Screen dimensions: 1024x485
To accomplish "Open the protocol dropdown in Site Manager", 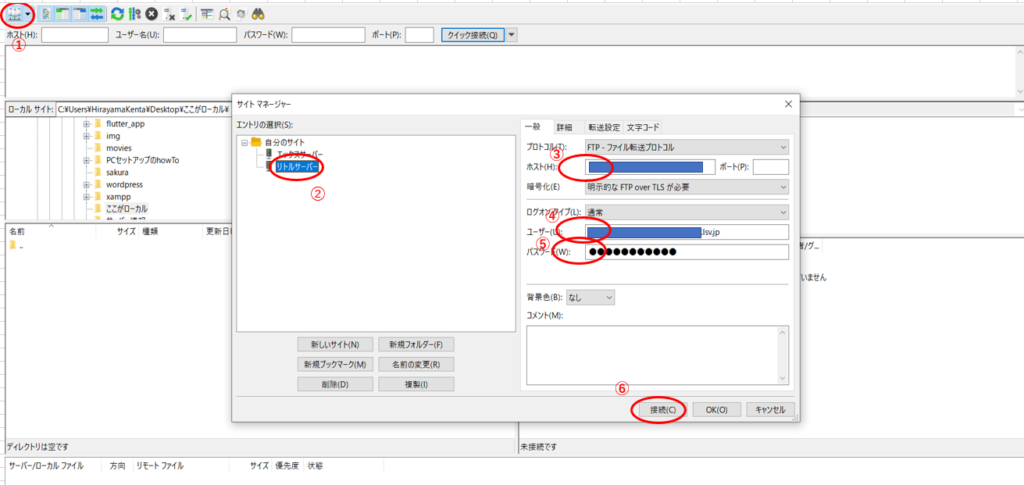I will (686, 147).
